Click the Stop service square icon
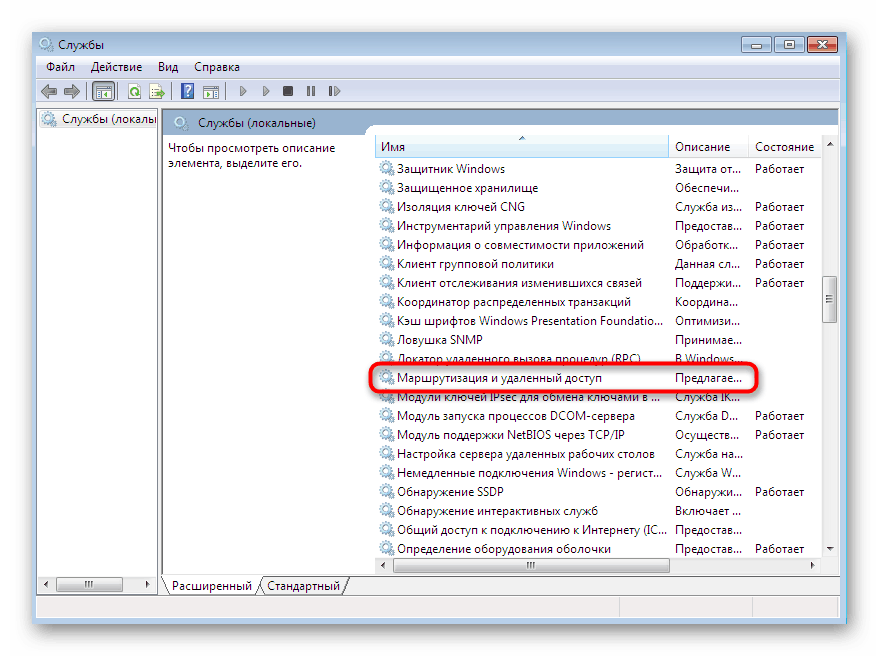The width and height of the screenshot is (879, 656). point(288,91)
